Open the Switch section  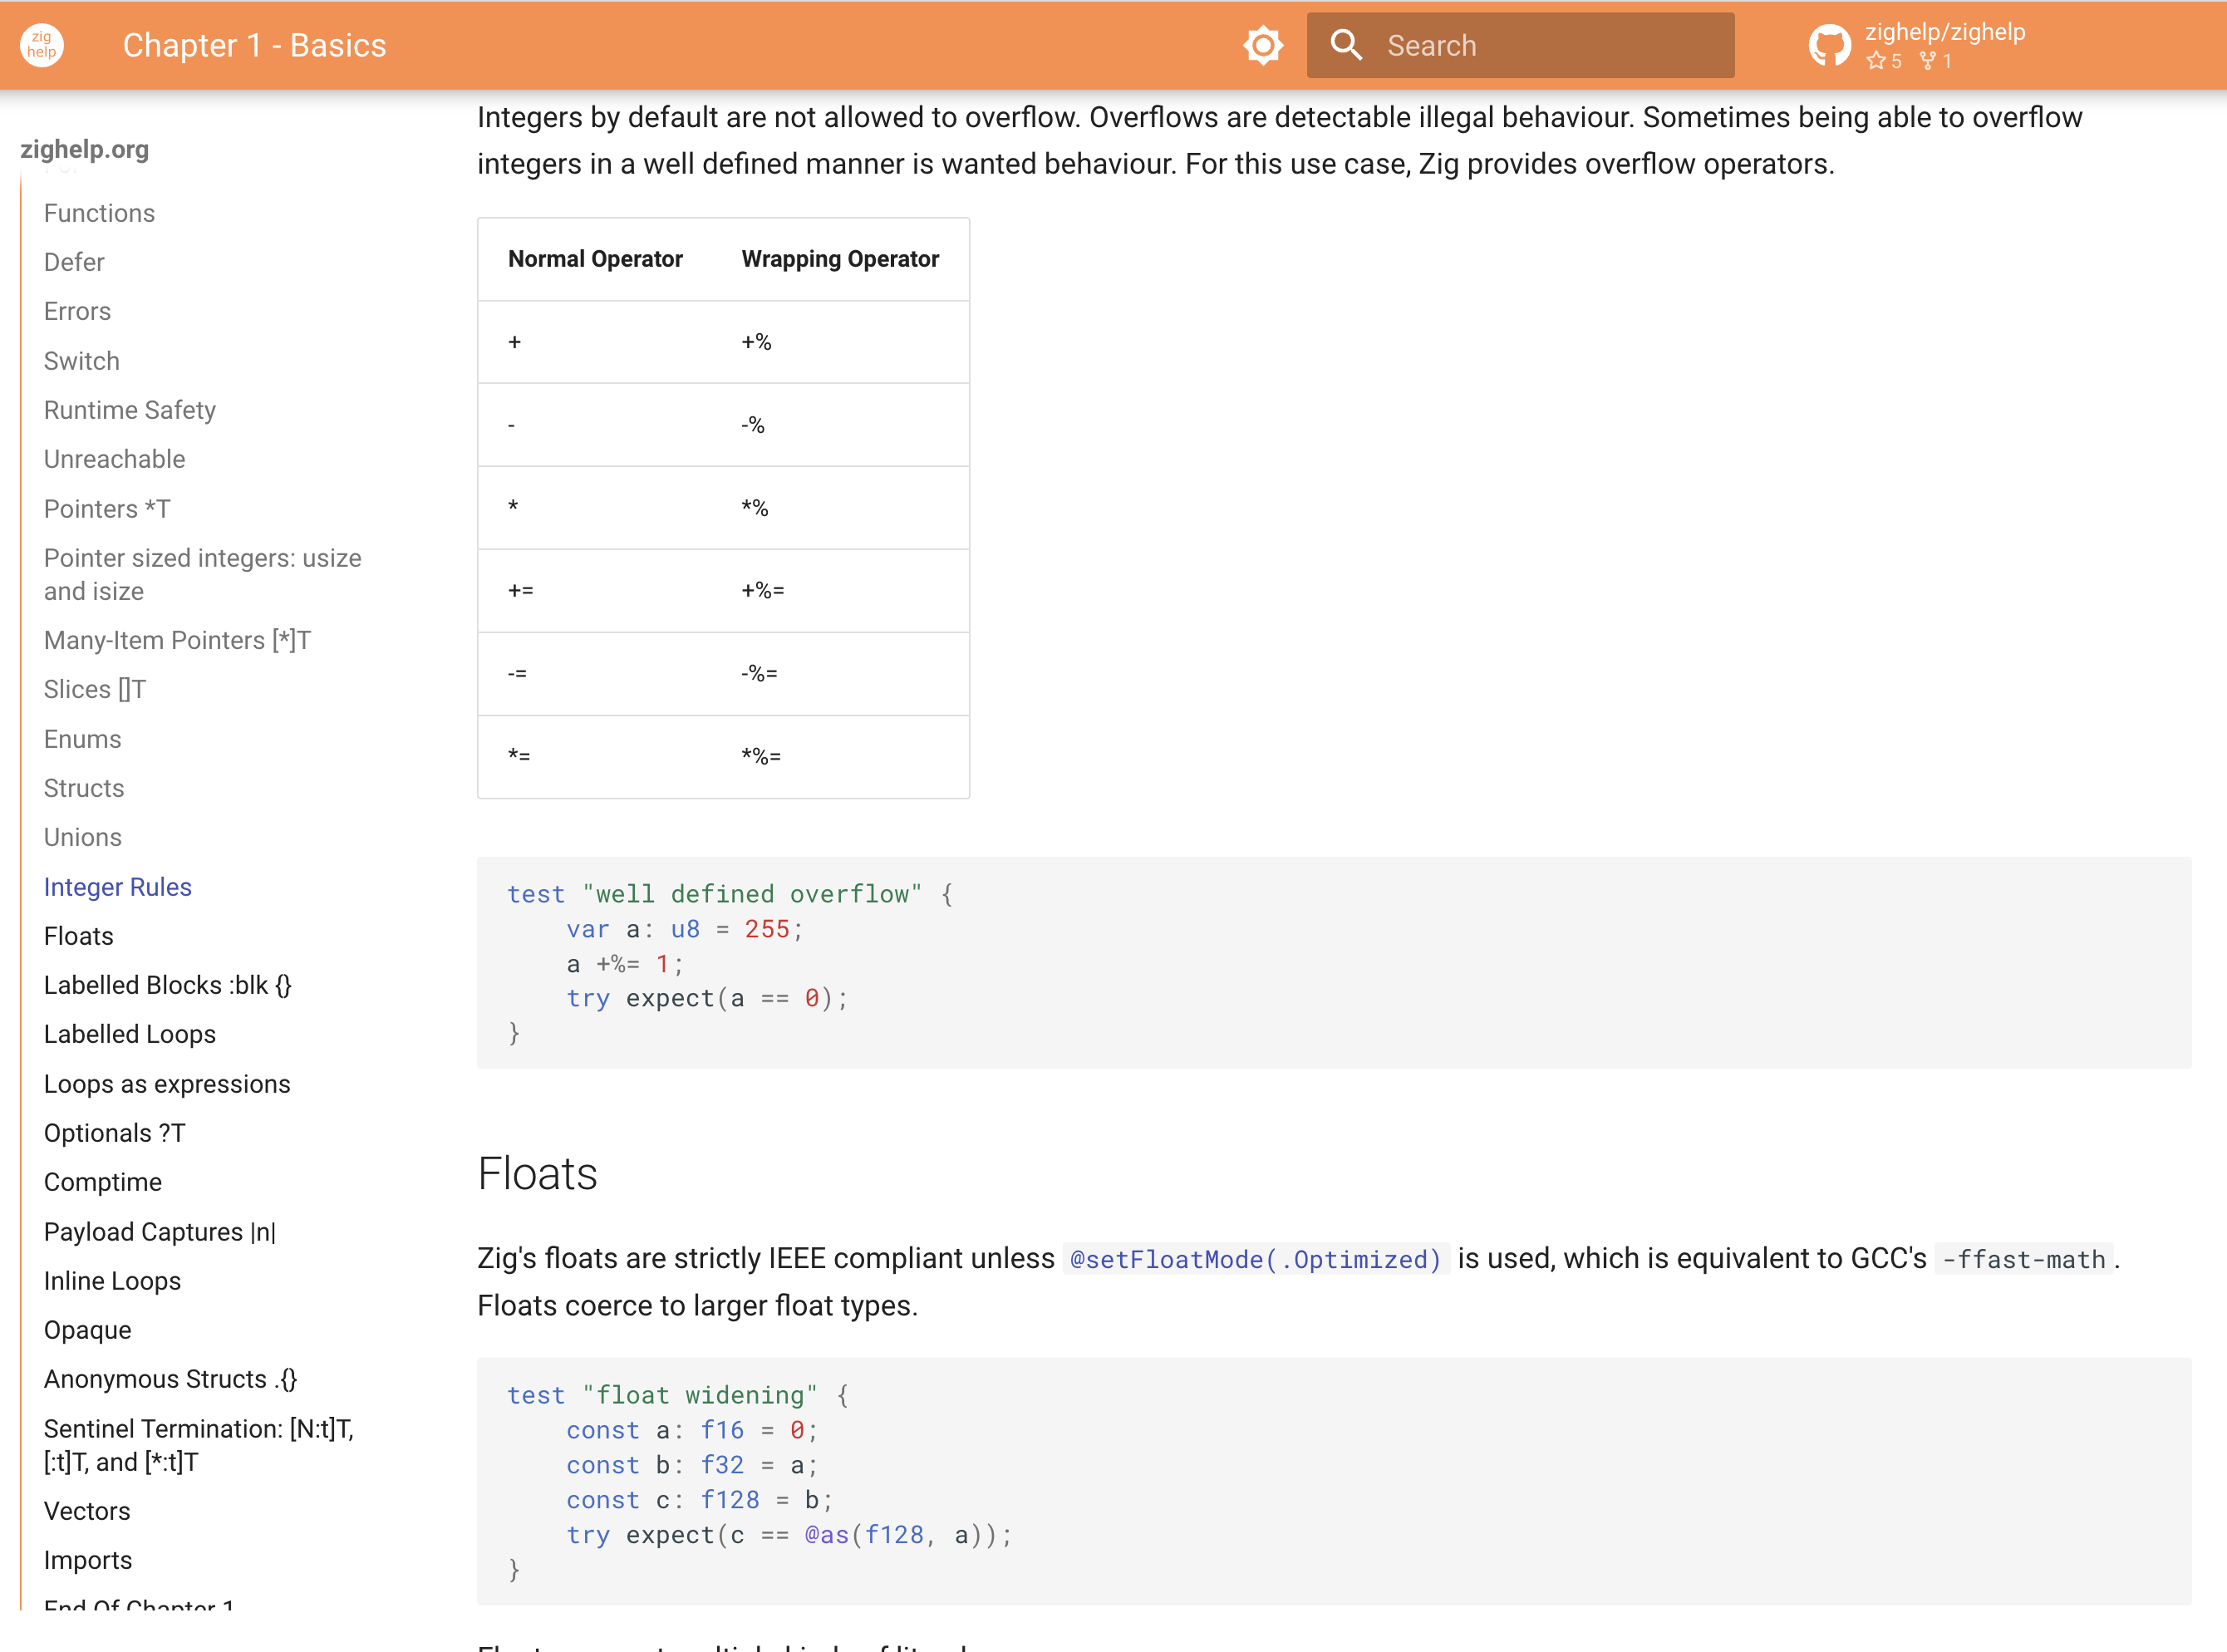(x=81, y=361)
